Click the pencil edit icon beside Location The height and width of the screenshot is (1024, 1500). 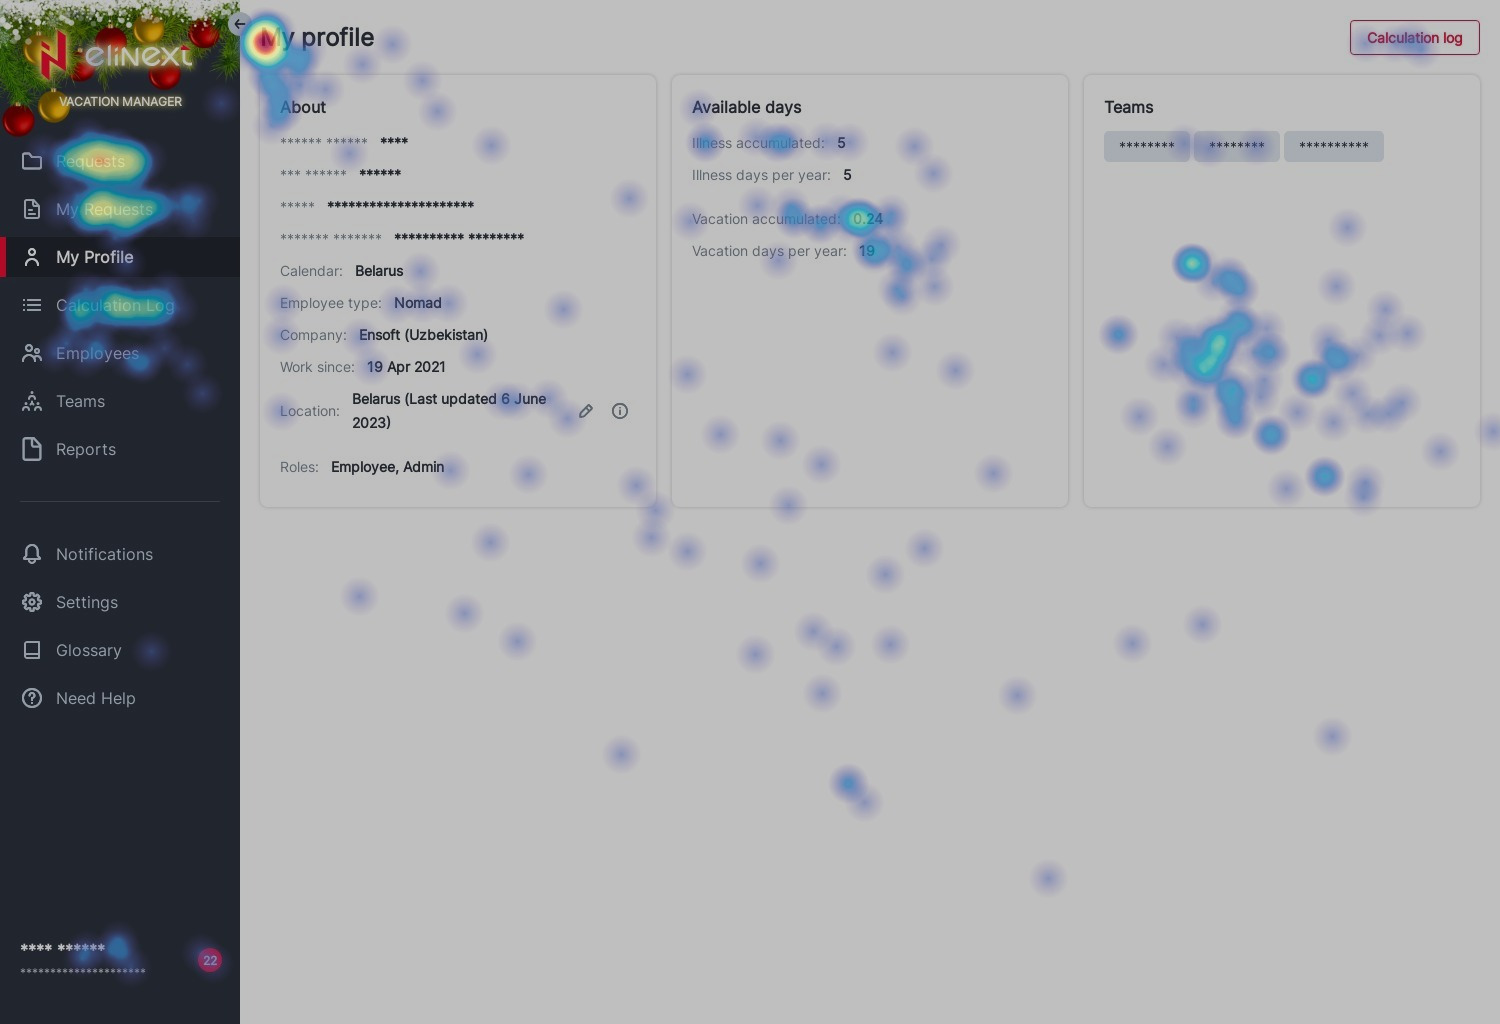pyautogui.click(x=586, y=411)
